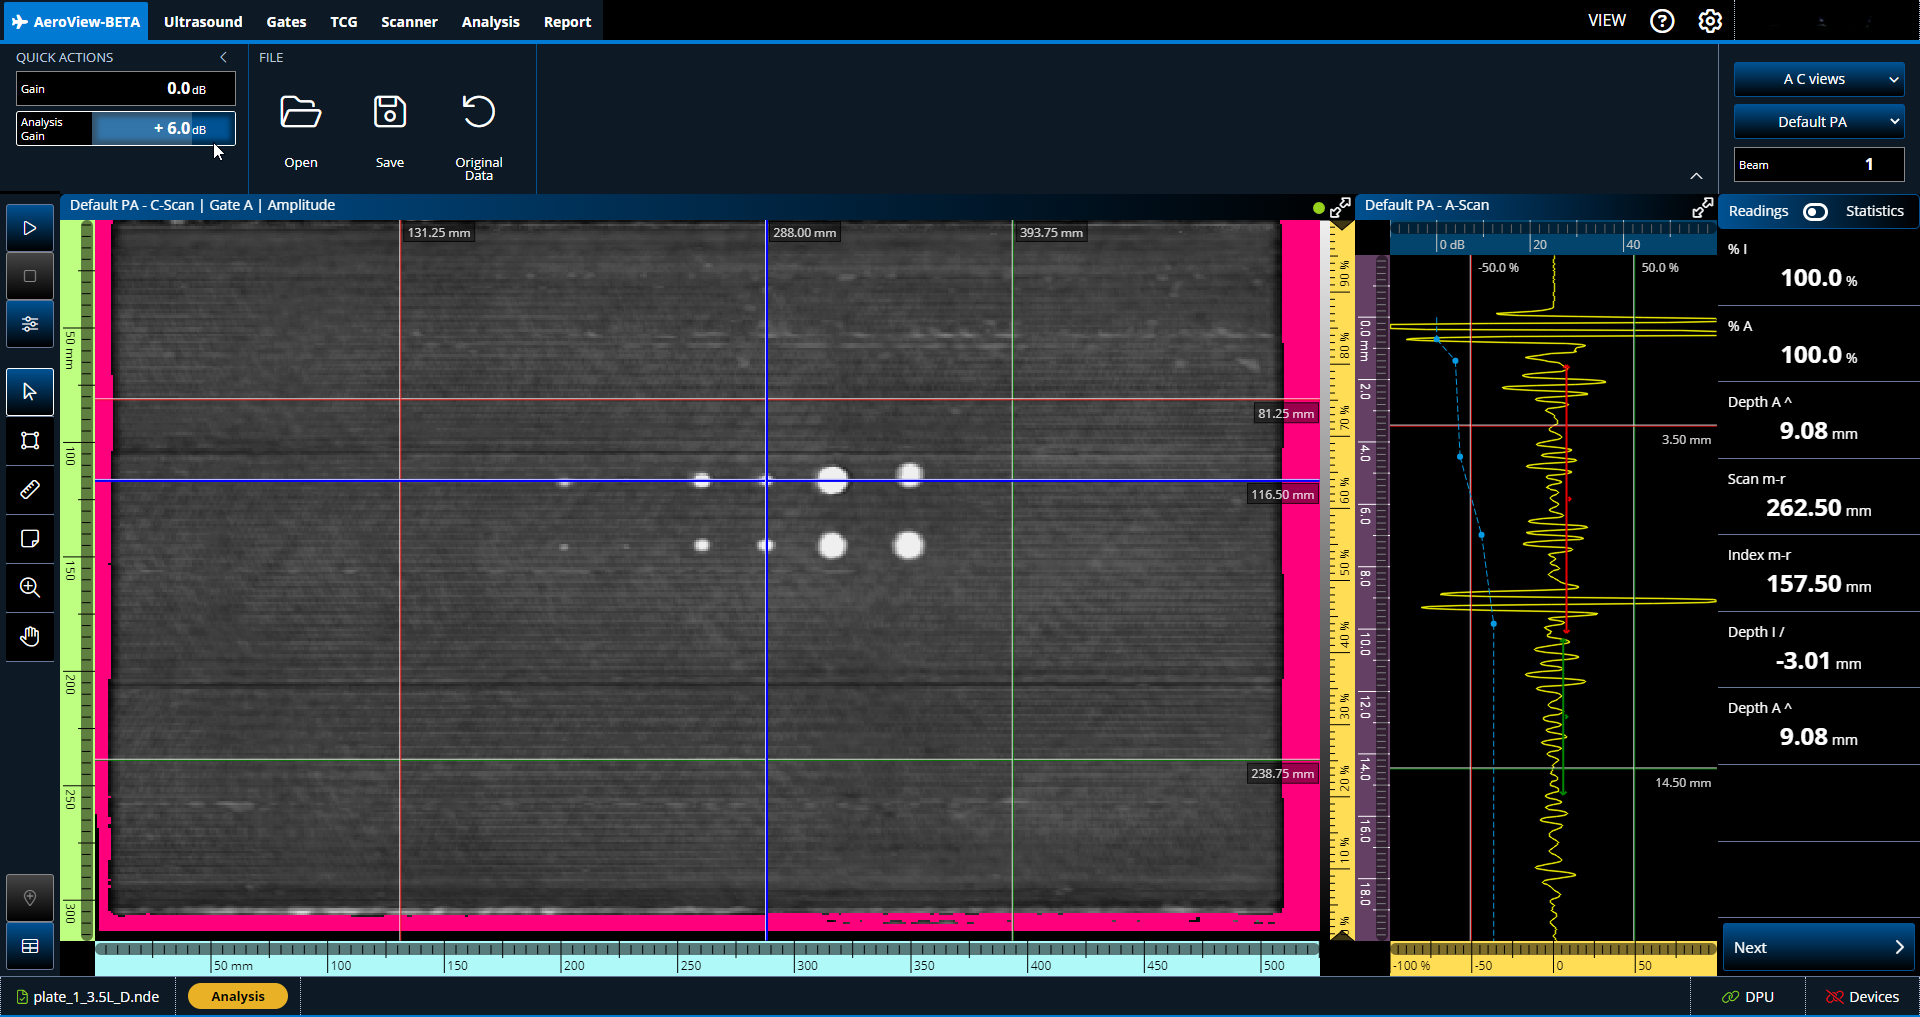1920x1017 pixels.
Task: Click the Open file folder icon
Action: click(x=300, y=112)
